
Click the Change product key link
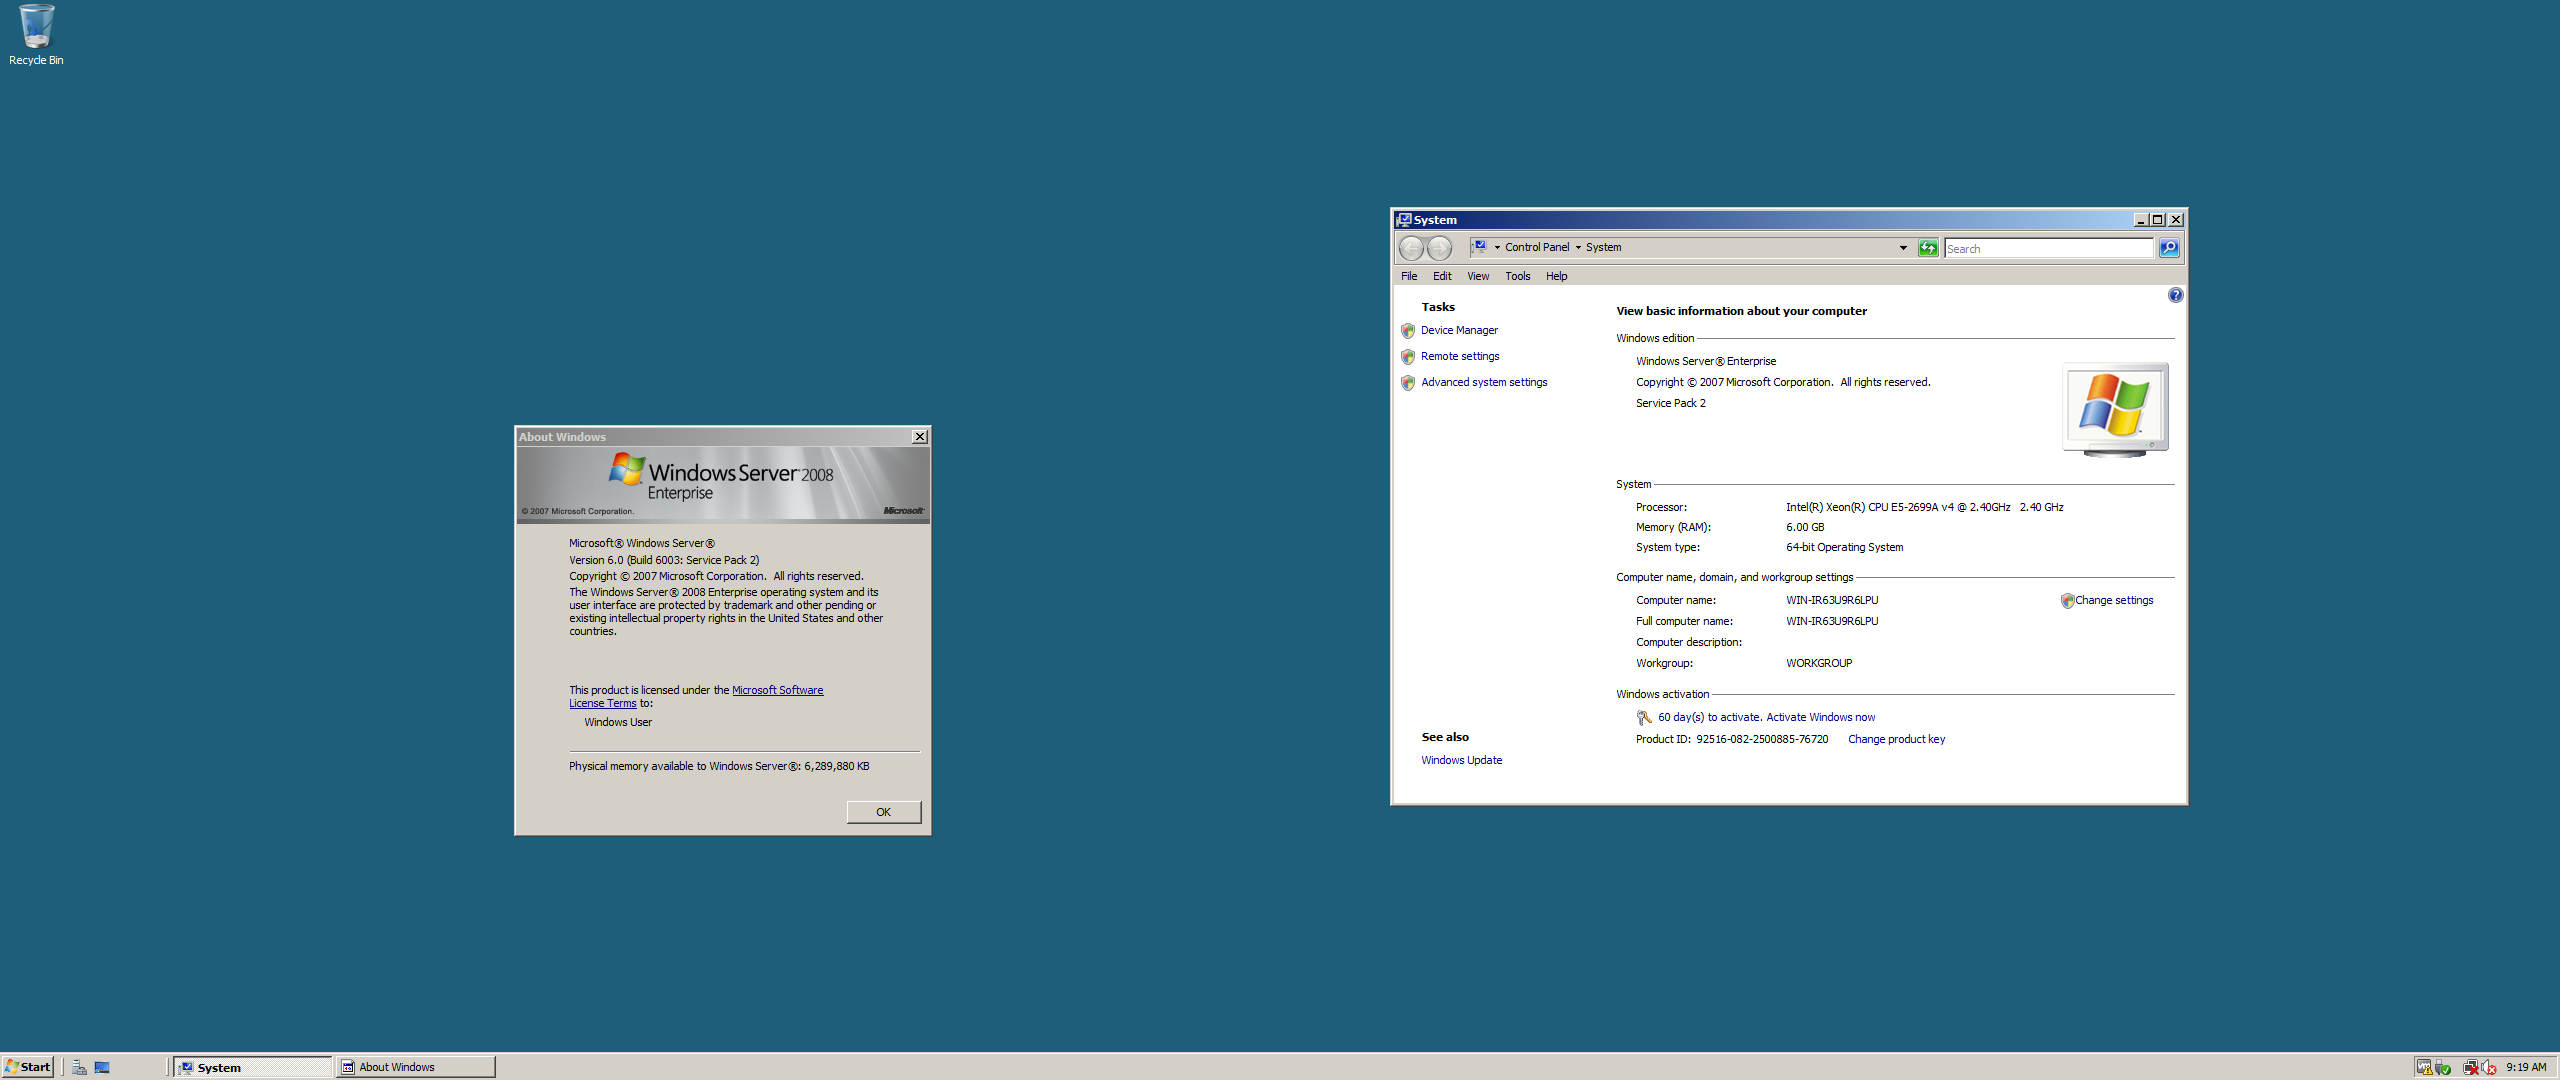[x=1895, y=739]
